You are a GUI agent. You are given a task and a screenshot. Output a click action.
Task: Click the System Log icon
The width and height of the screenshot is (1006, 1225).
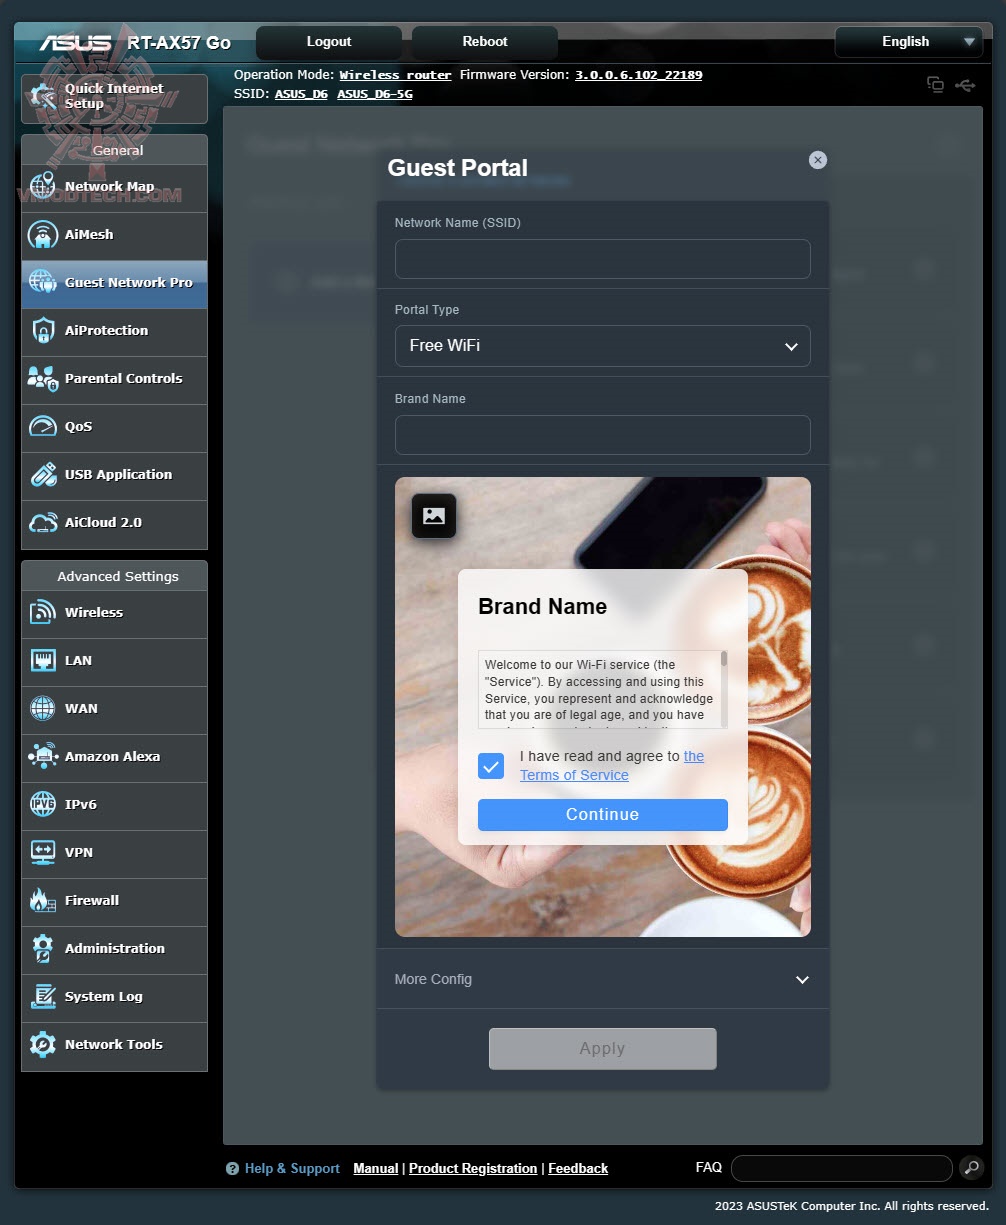pos(43,996)
